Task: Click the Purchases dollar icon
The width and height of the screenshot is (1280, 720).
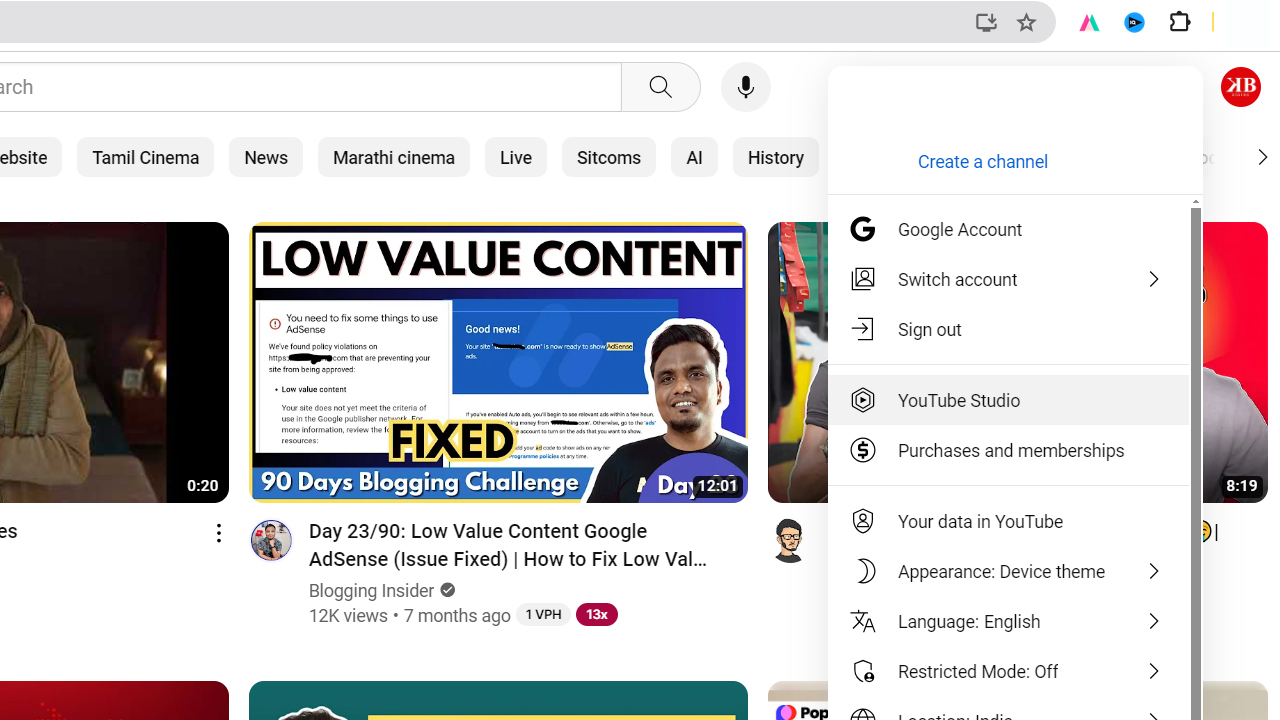Action: tap(863, 450)
